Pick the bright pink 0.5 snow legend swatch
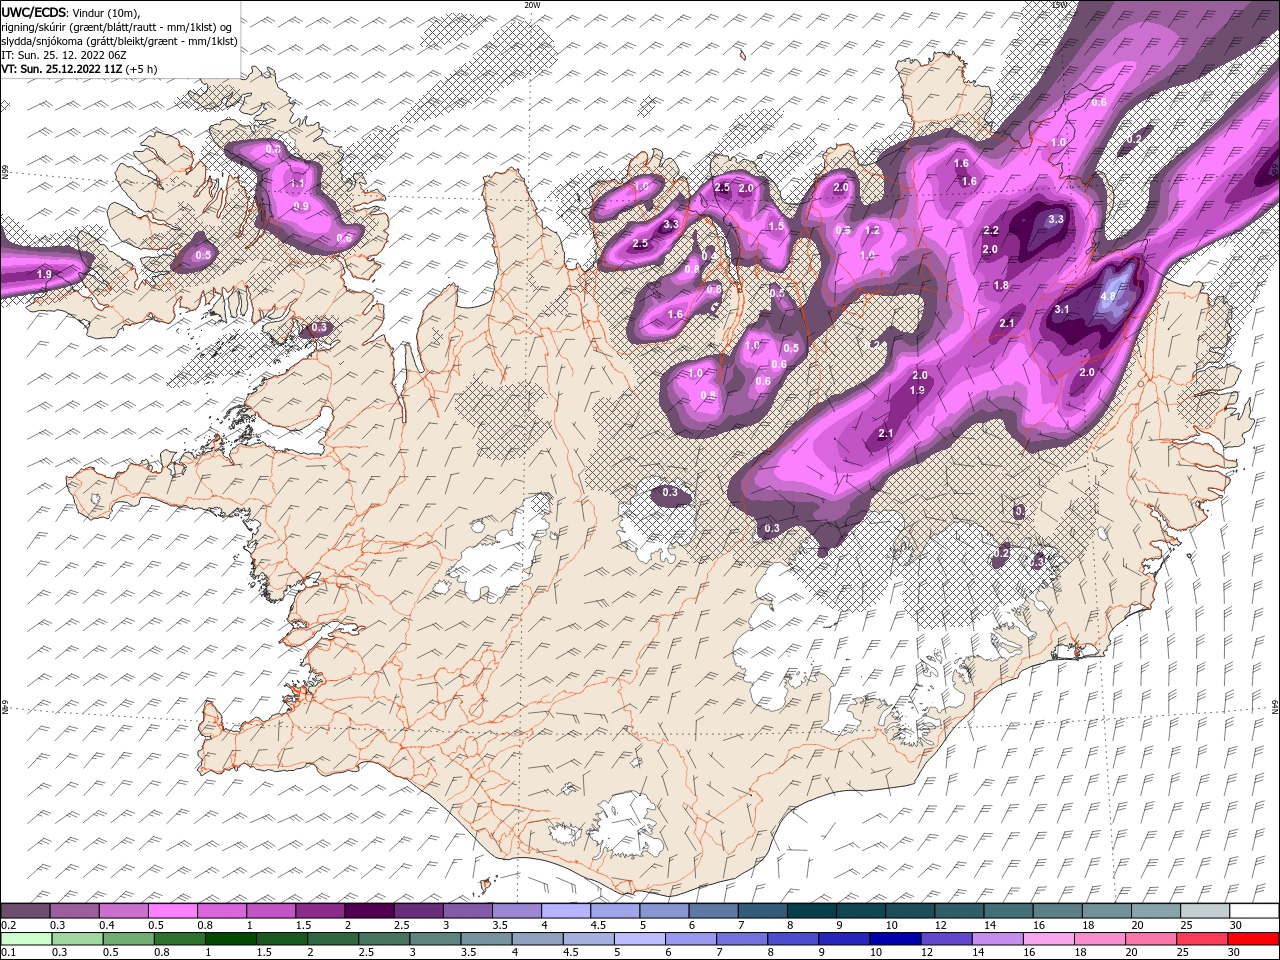Screen dimensions: 1280x960 pyautogui.click(x=172, y=911)
